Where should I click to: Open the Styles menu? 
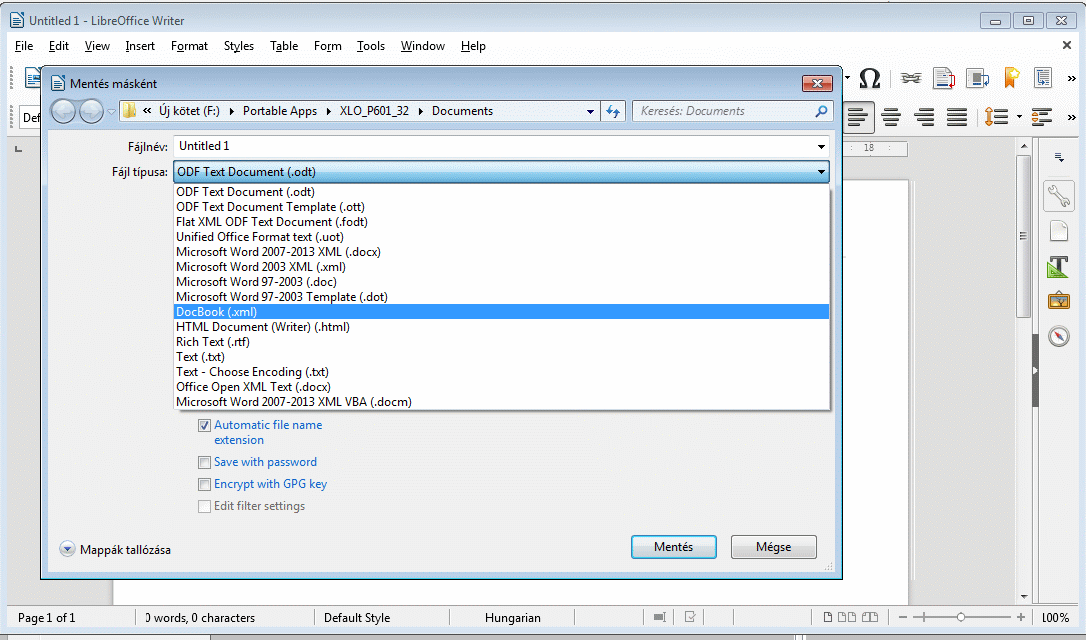pos(238,46)
